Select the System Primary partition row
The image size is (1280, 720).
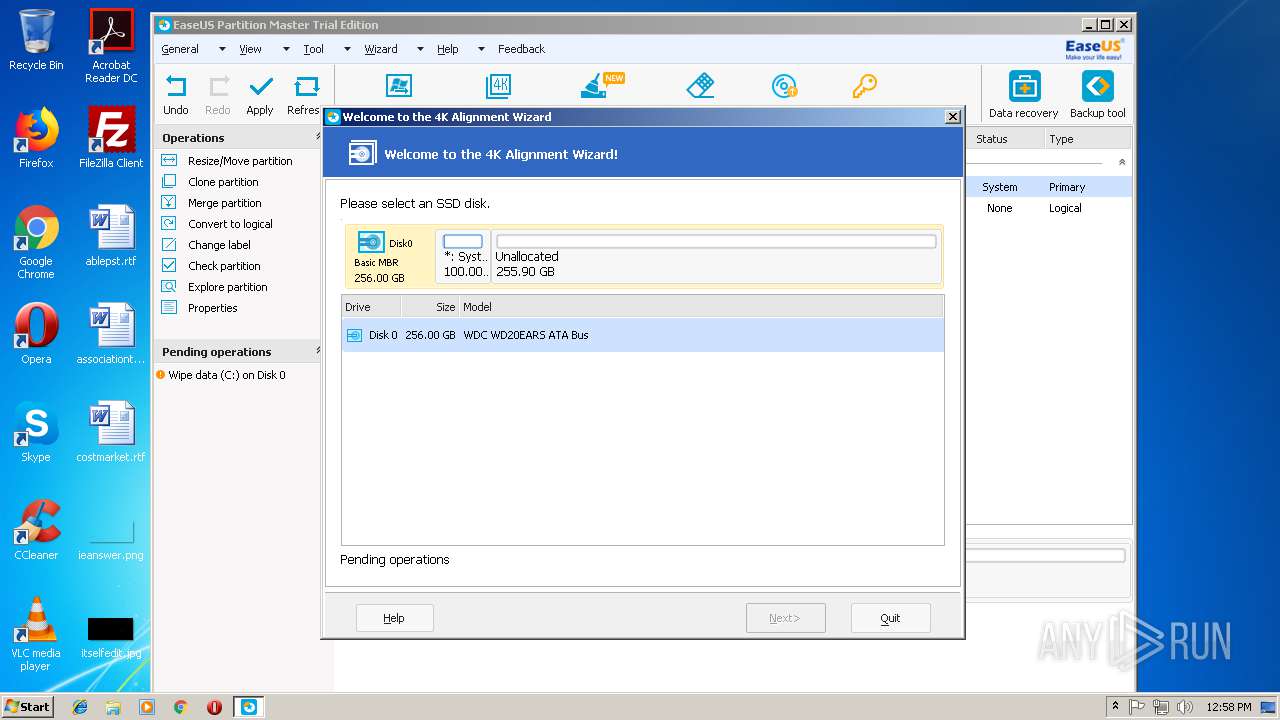[1049, 187]
